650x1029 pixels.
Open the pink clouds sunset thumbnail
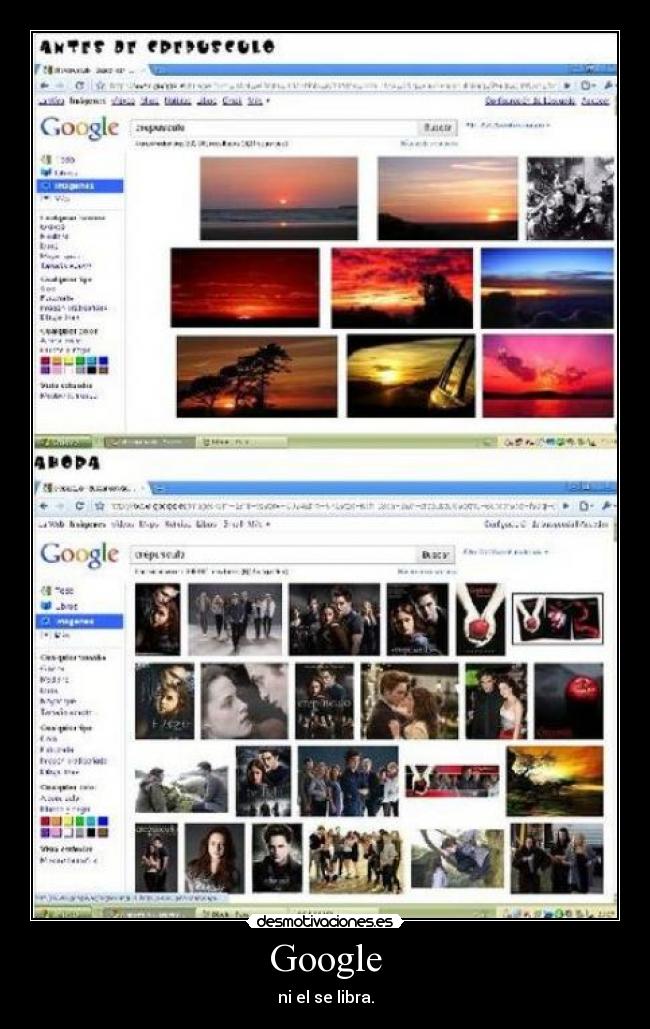click(548, 376)
